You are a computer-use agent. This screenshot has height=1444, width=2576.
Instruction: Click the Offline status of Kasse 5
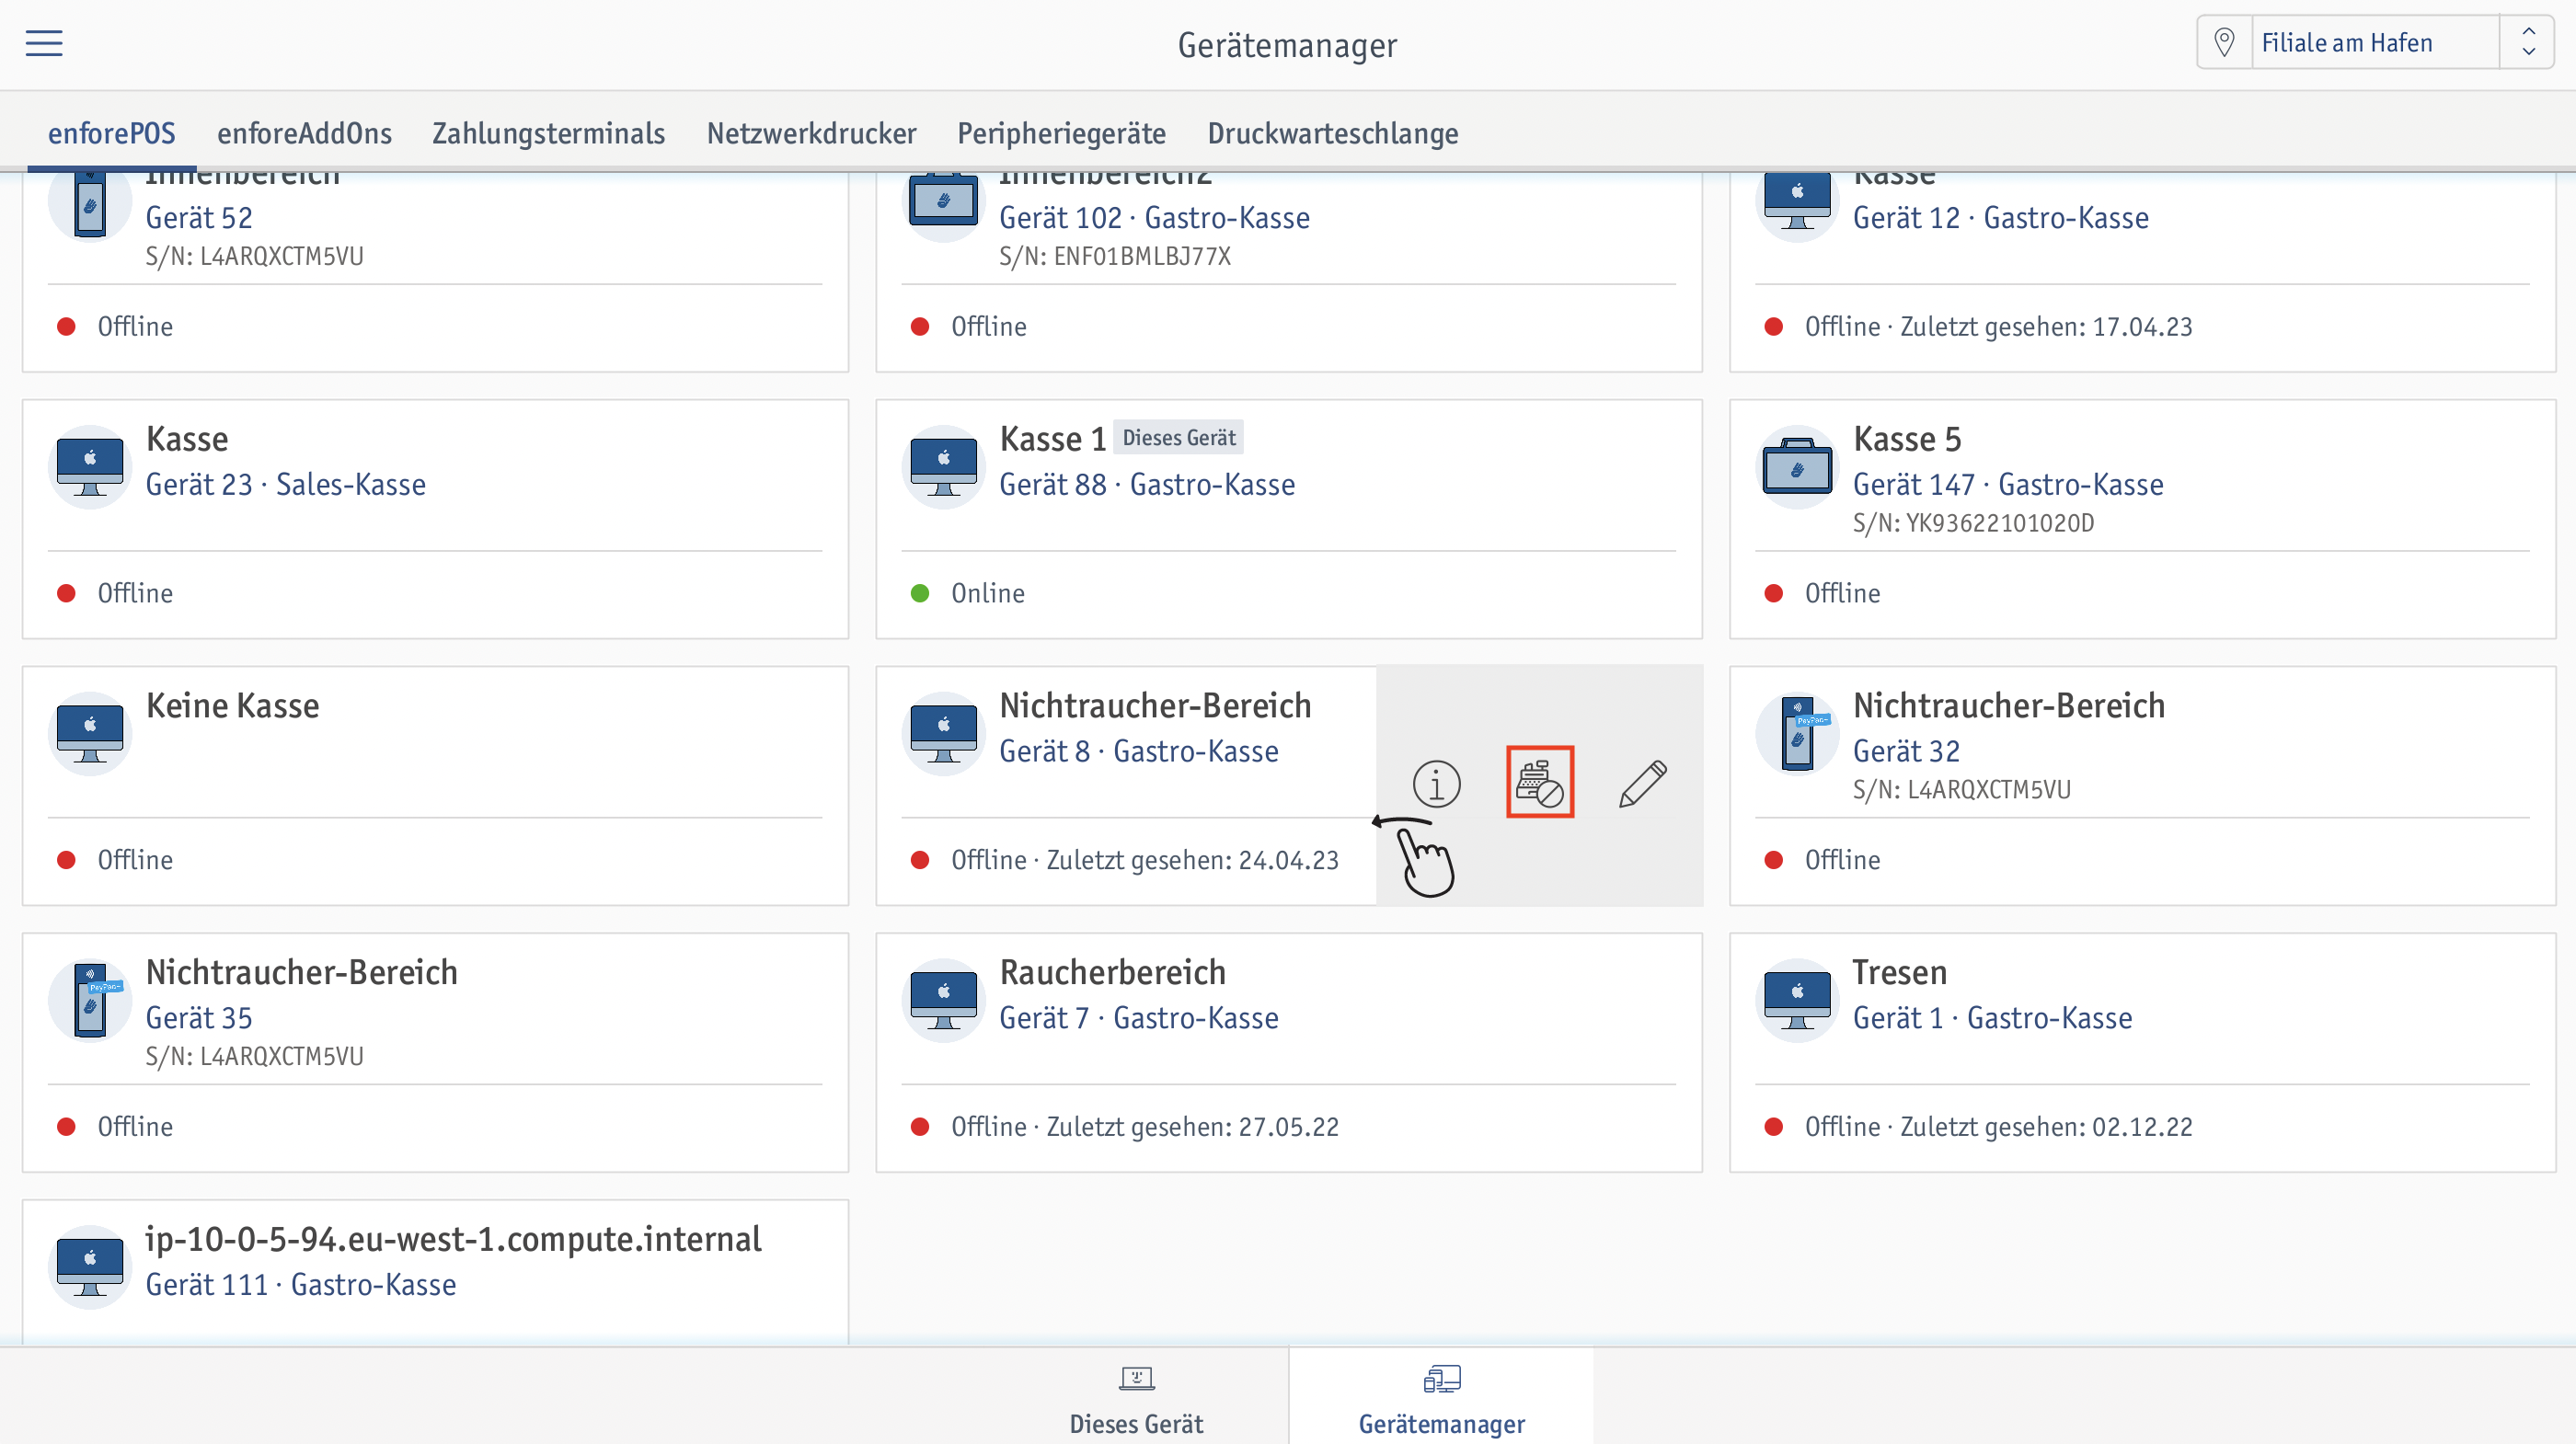[x=1842, y=593]
